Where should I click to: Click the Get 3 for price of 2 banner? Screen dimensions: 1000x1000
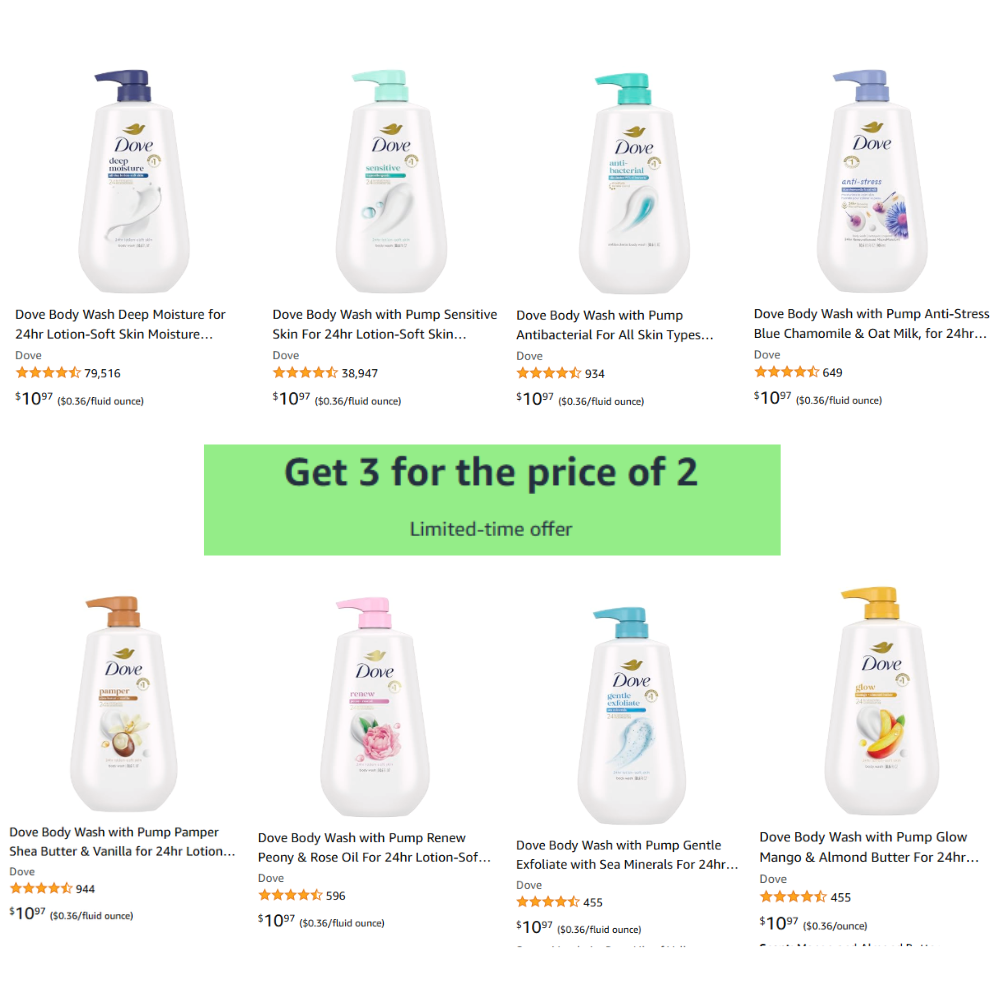[492, 499]
